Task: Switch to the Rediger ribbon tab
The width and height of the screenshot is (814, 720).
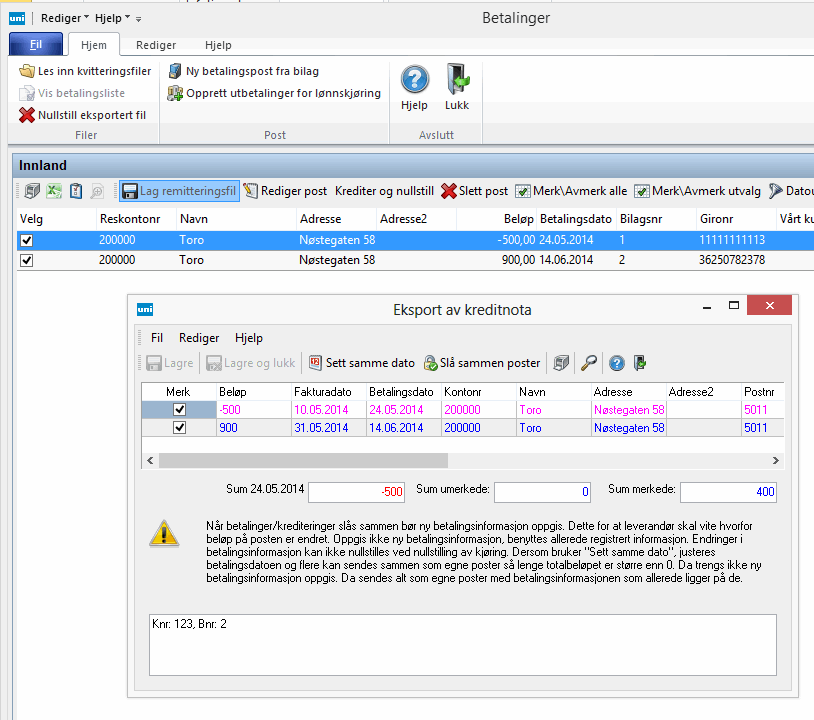Action: point(156,45)
